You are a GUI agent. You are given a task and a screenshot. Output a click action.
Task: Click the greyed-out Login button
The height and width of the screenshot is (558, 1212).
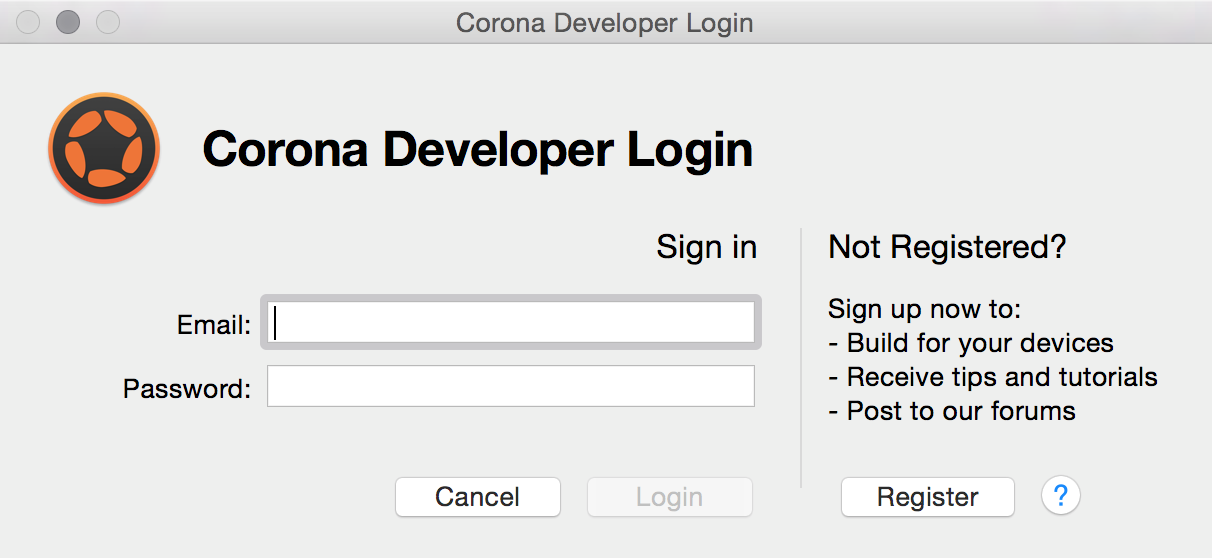[670, 497]
